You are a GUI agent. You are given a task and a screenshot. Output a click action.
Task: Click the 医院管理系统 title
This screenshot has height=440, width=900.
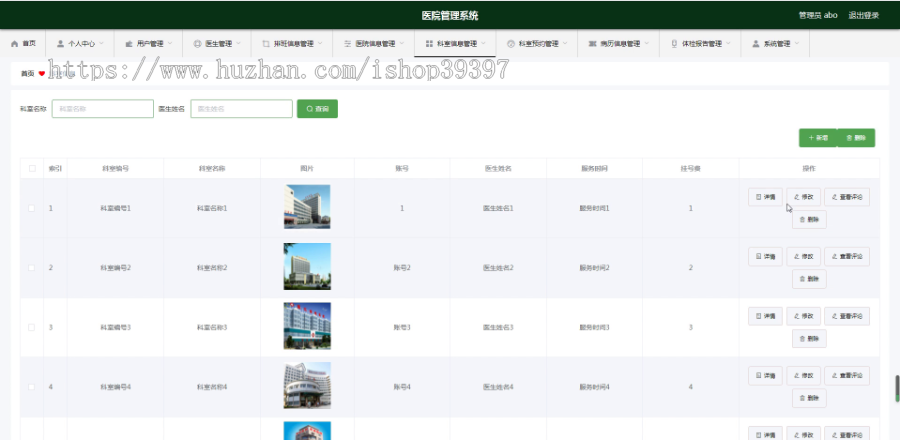coord(450,15)
